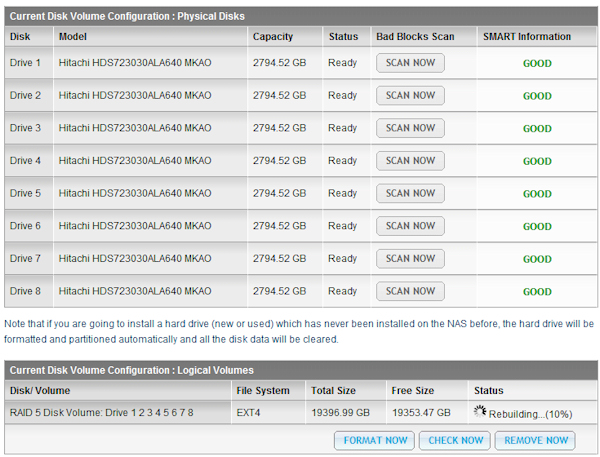View GOOD SMART status of Drive 4
Image resolution: width=600 pixels, height=457 pixels.
pos(537,162)
